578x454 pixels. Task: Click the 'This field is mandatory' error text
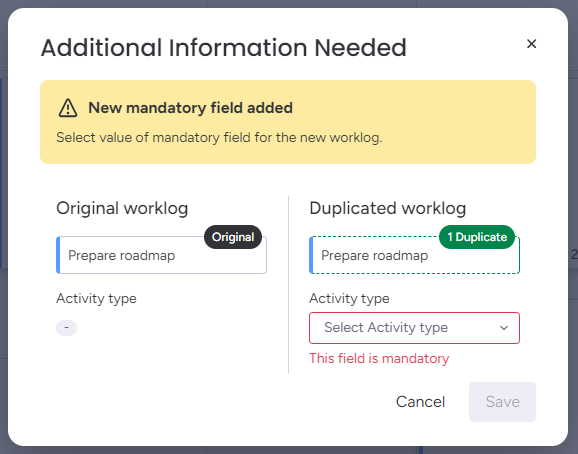tap(379, 359)
